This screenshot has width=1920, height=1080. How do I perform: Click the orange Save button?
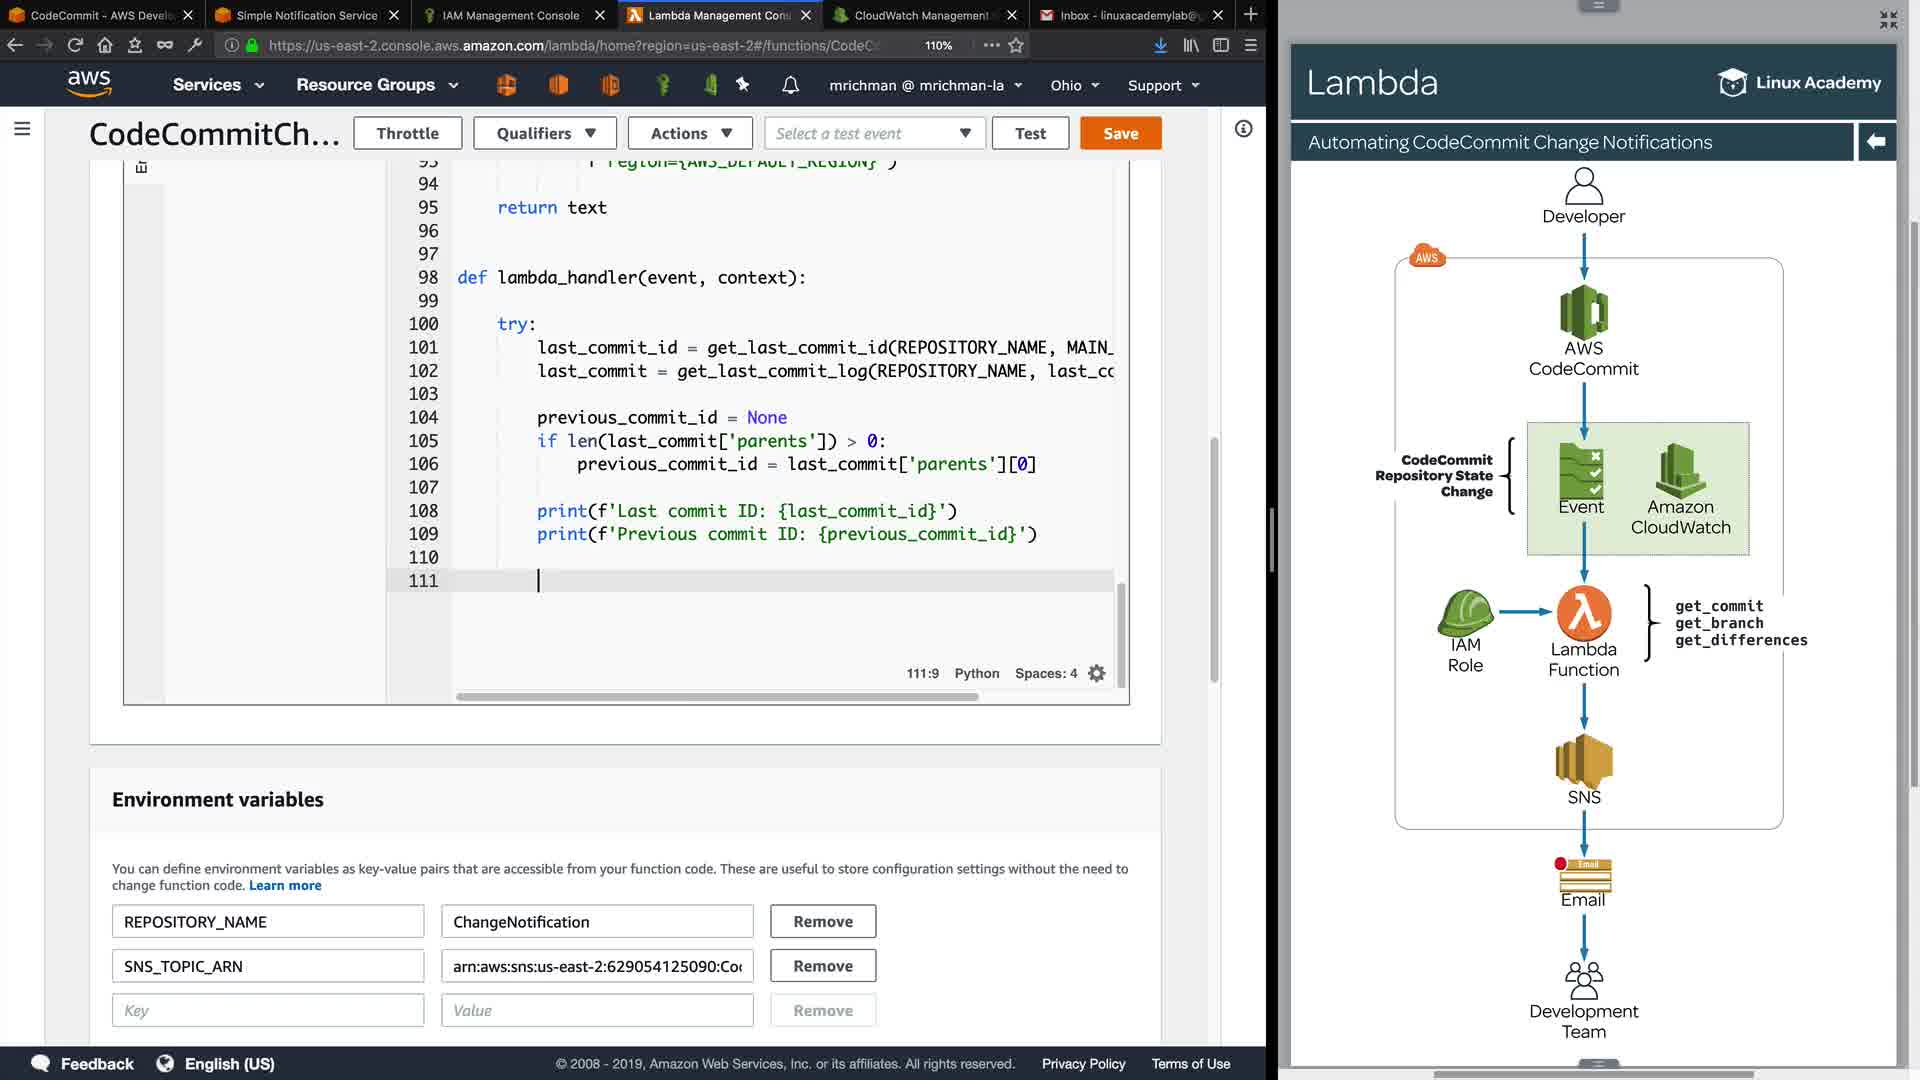pyautogui.click(x=1120, y=133)
